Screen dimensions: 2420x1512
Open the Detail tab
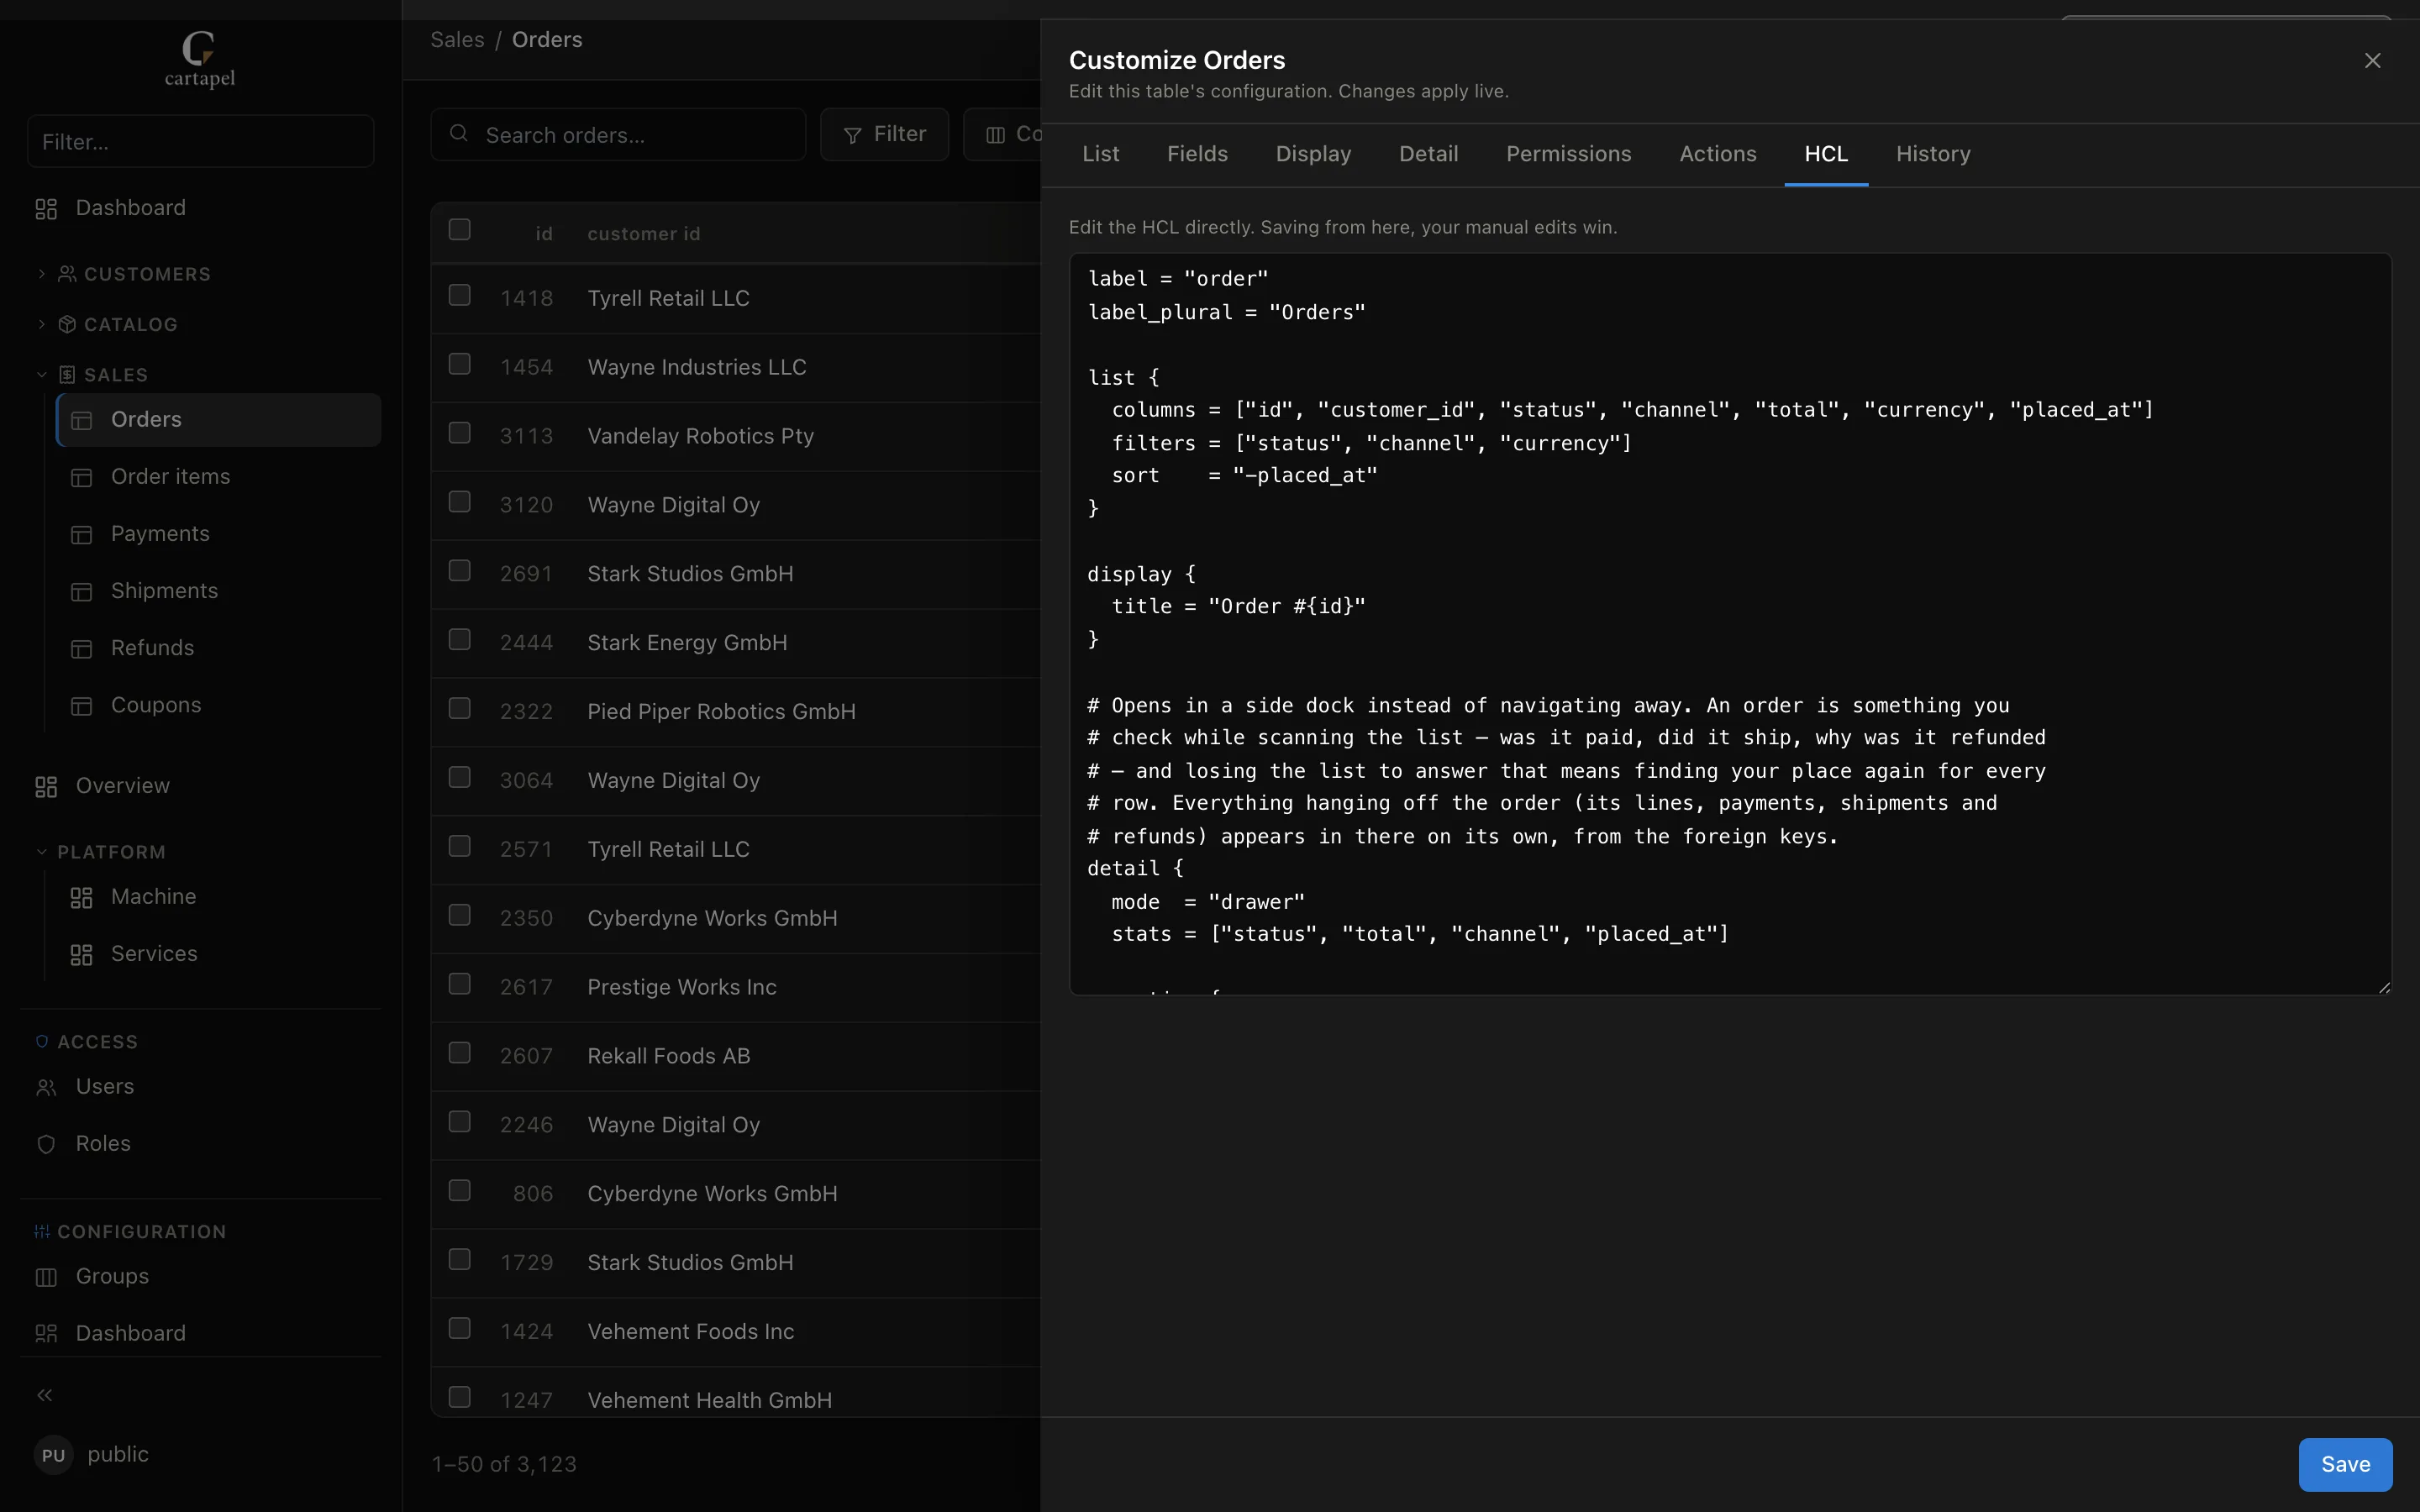coord(1428,154)
